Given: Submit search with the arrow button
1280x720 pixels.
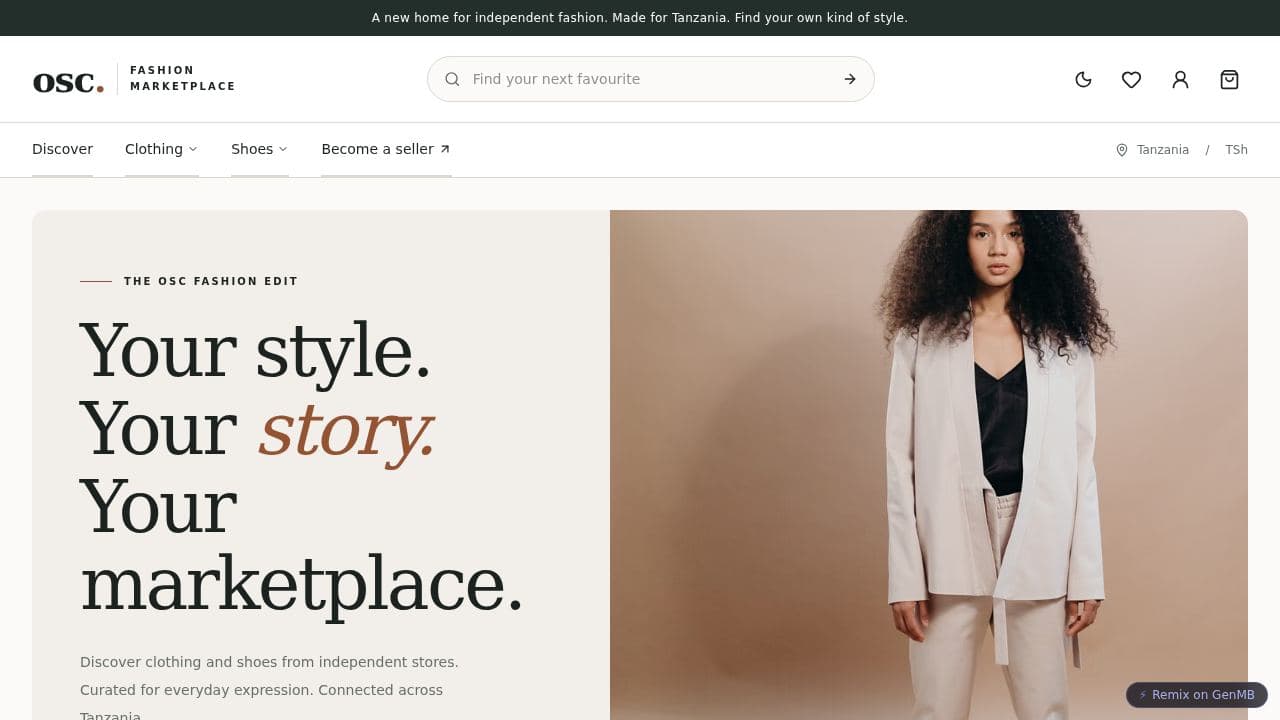Looking at the screenshot, I should (x=850, y=79).
